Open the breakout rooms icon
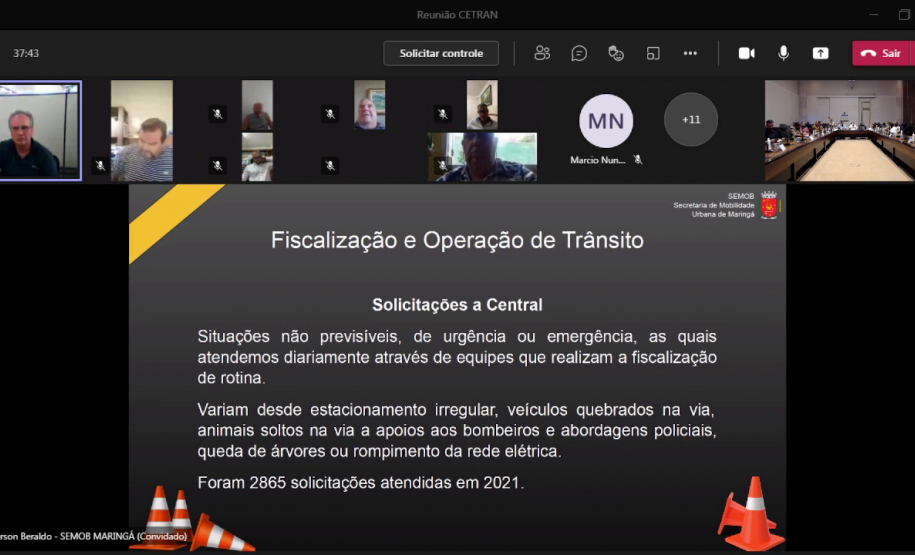 [653, 53]
